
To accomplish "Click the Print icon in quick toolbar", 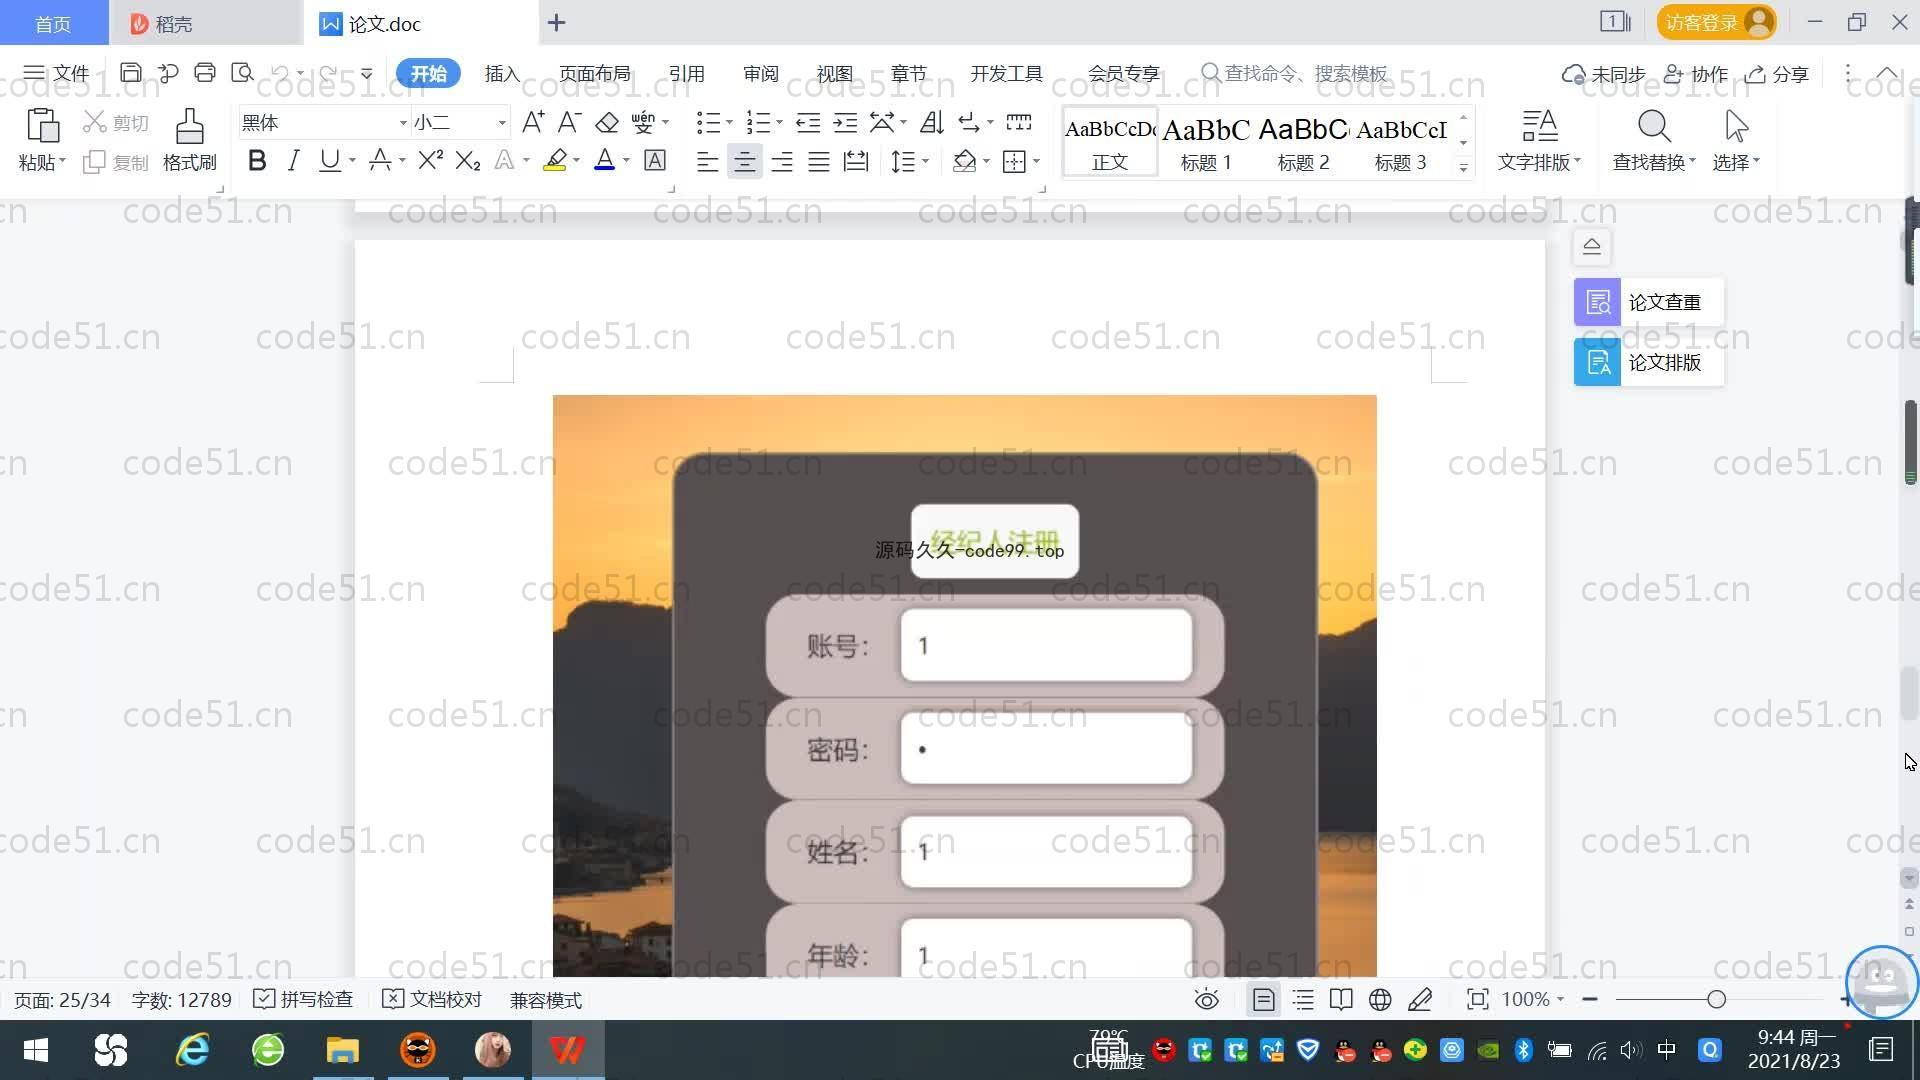I will [x=205, y=73].
